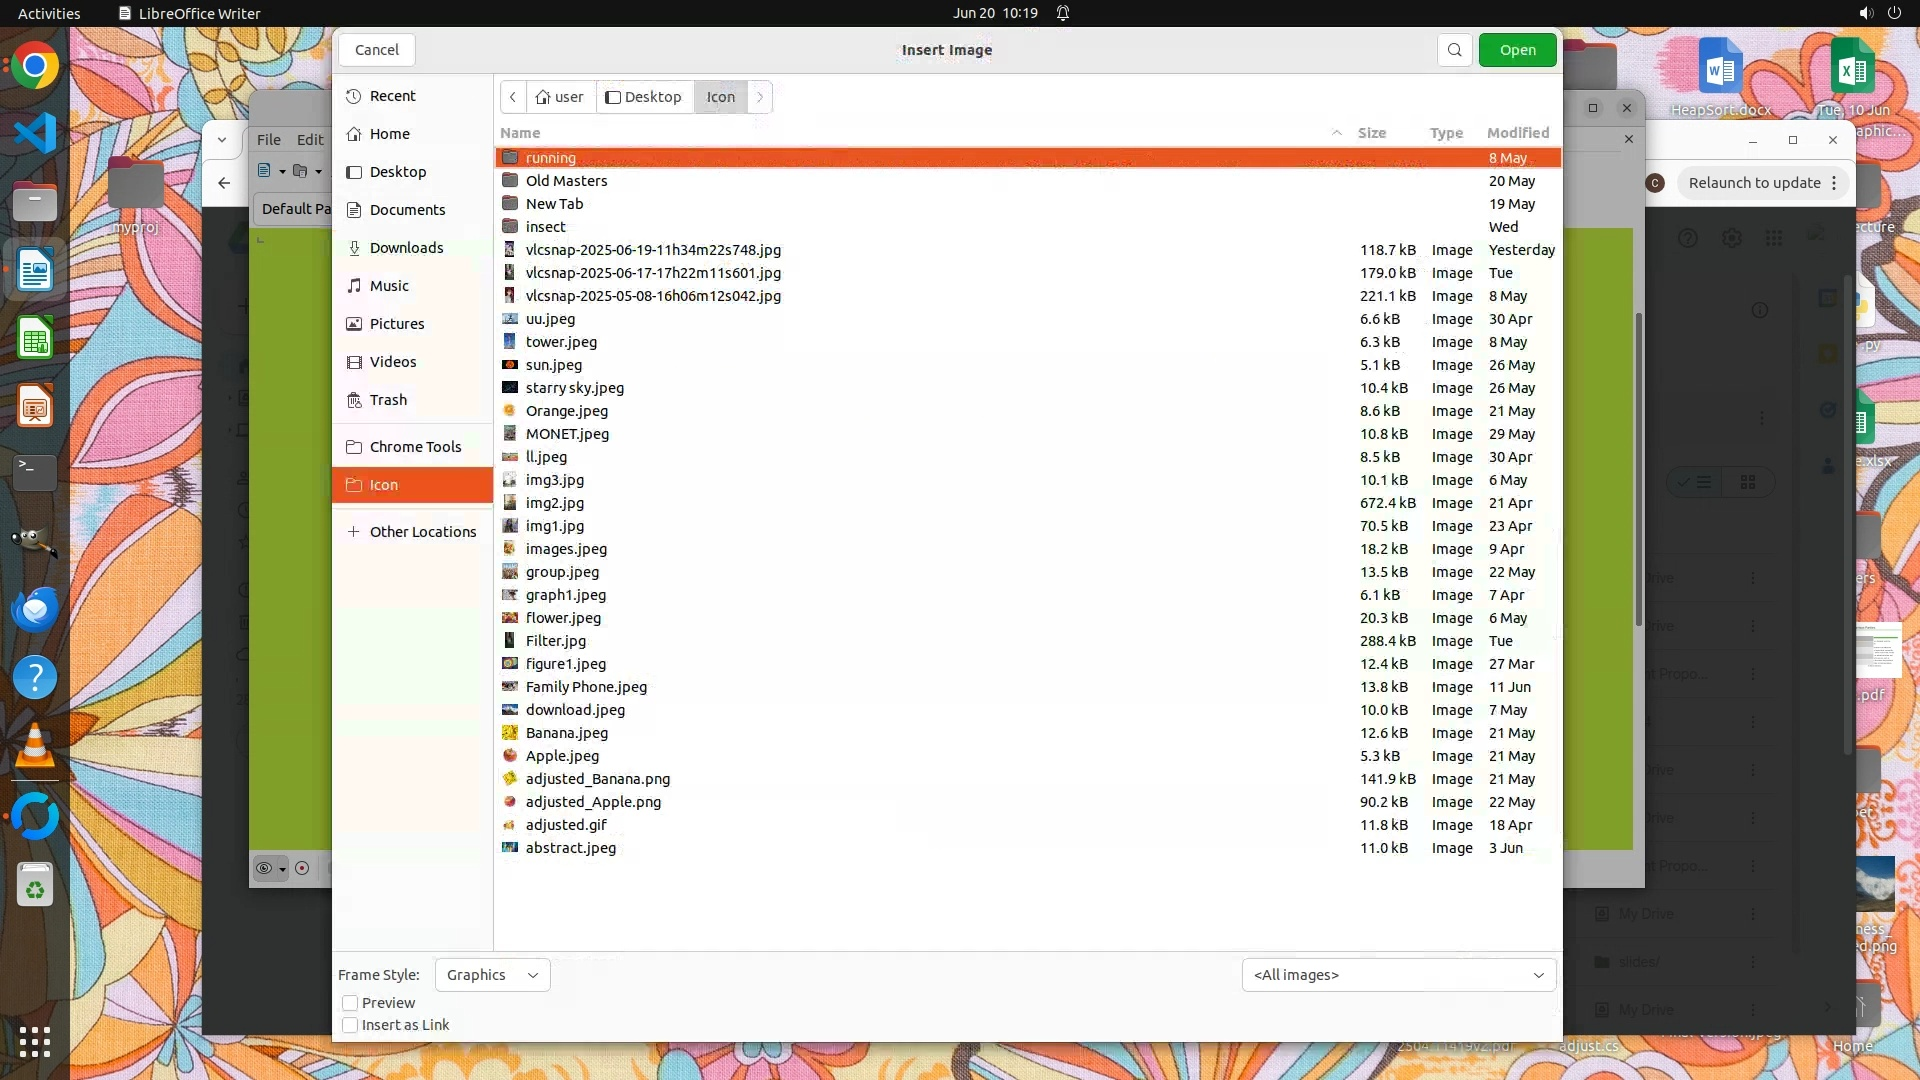
Task: Expand the All images file filter dropdown
Action: [1397, 975]
